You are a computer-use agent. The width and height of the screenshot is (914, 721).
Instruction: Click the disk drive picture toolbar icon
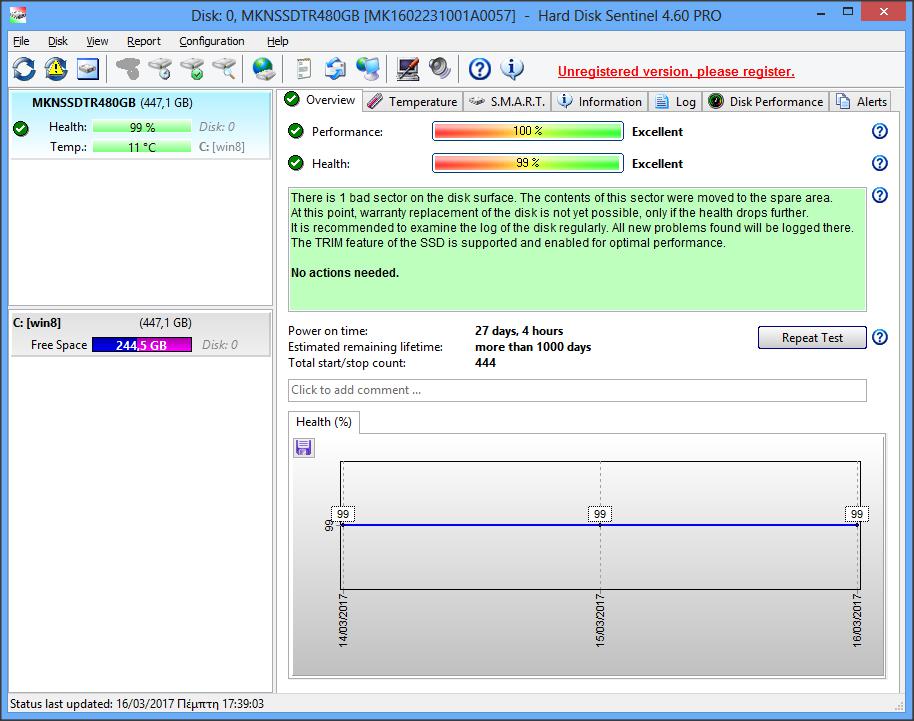point(87,69)
